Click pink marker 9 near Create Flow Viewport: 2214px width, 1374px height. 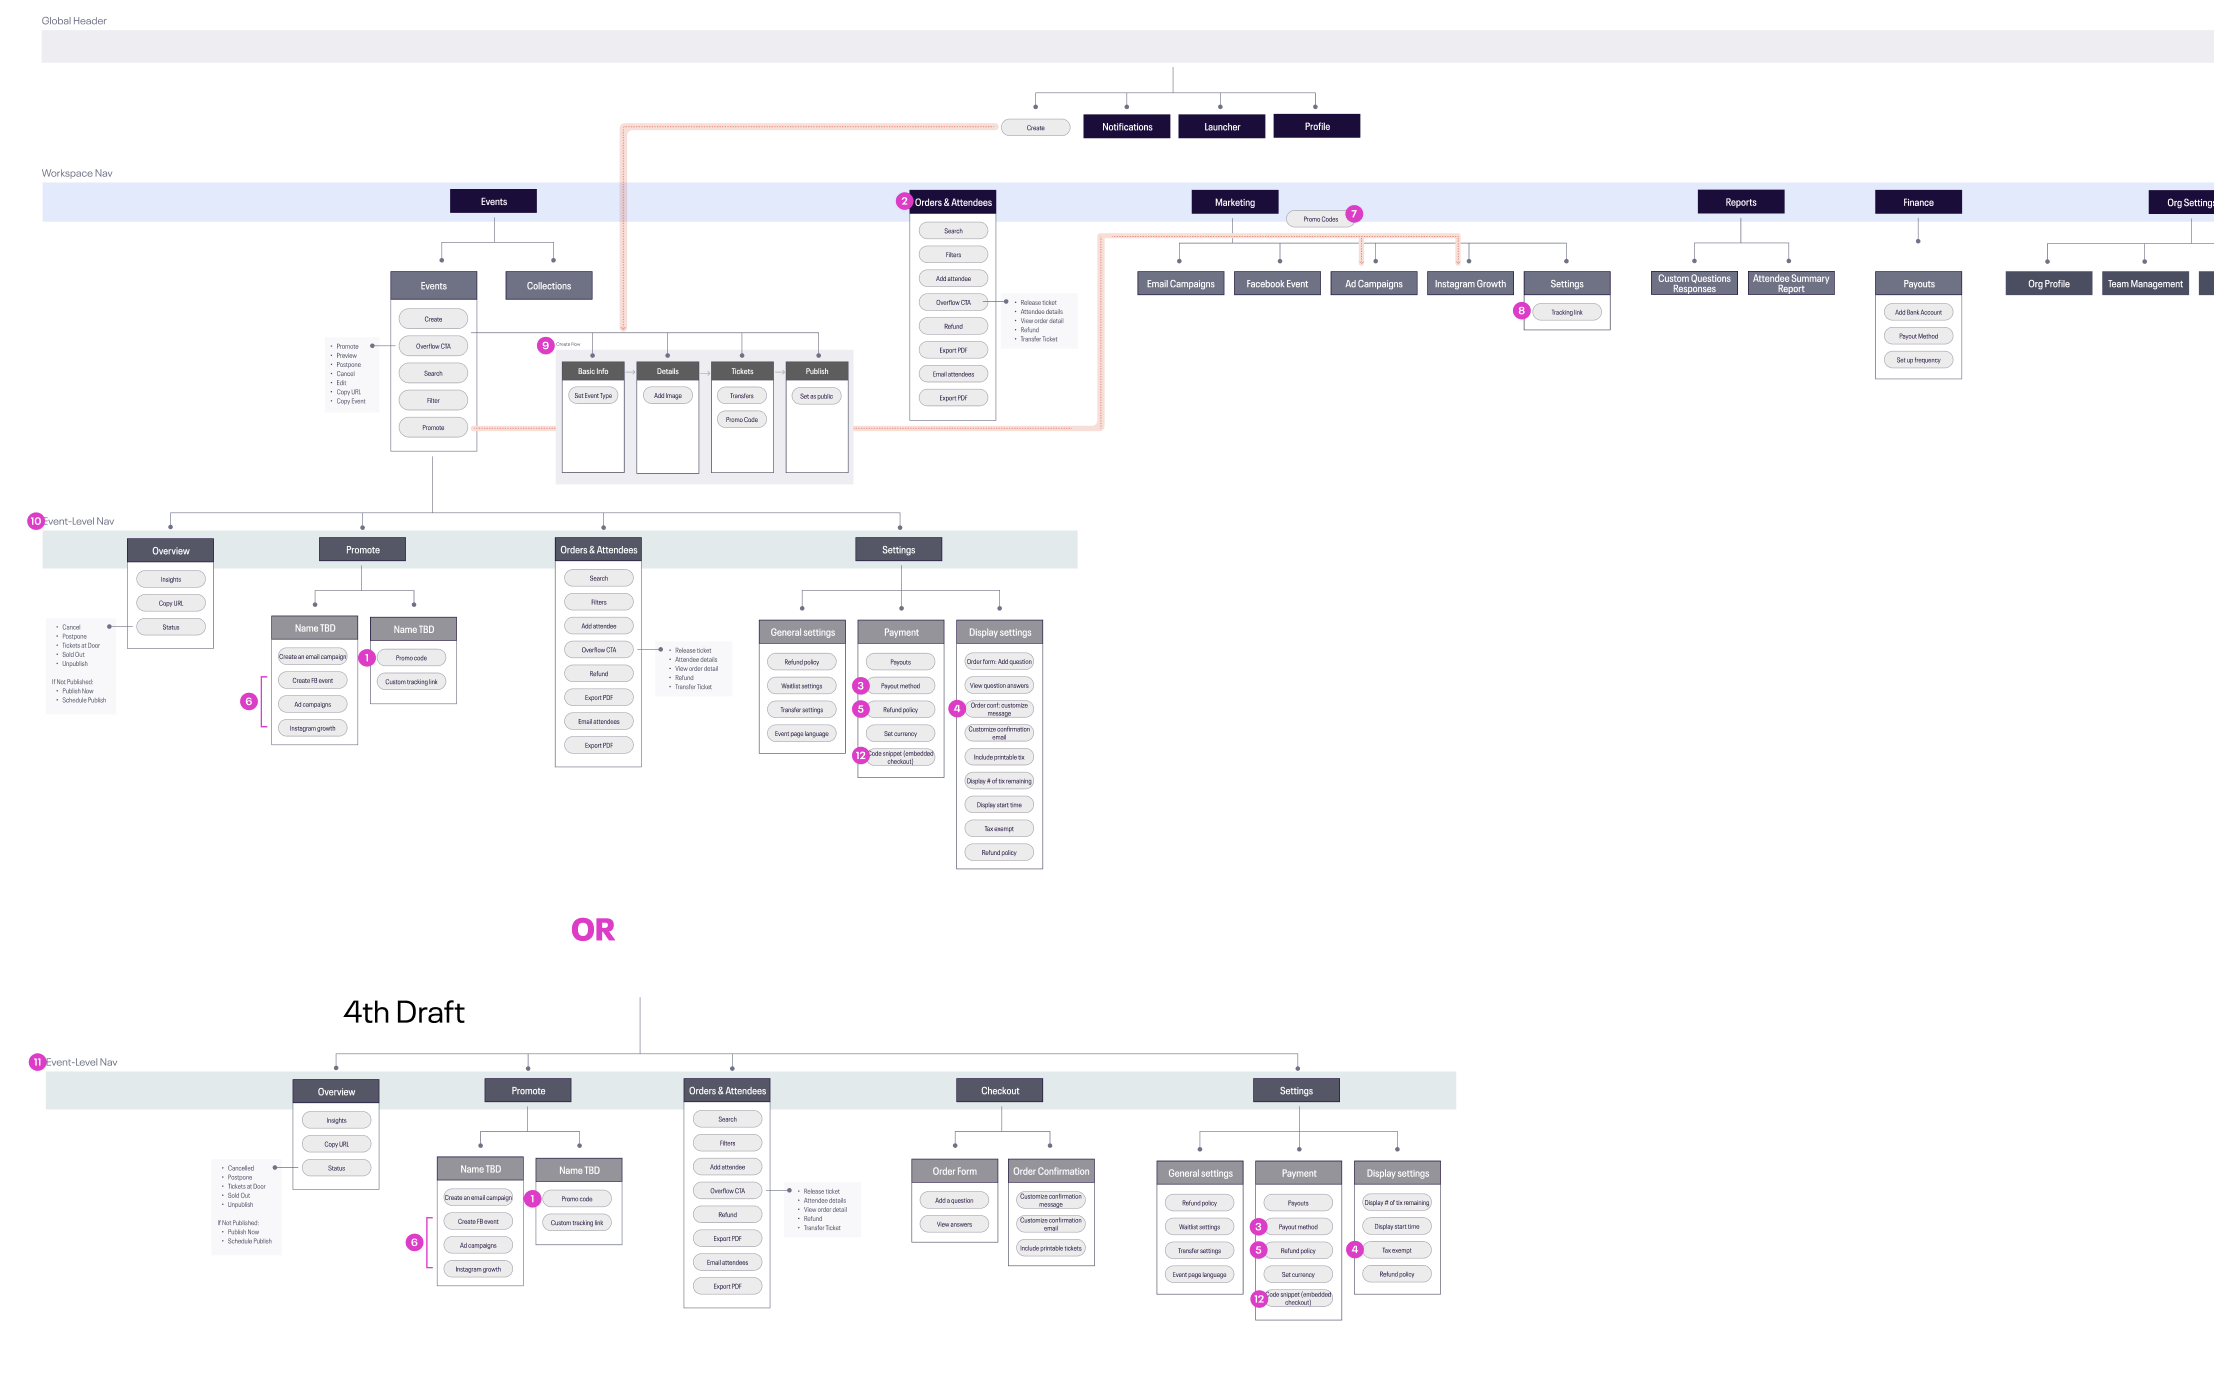[x=545, y=345]
